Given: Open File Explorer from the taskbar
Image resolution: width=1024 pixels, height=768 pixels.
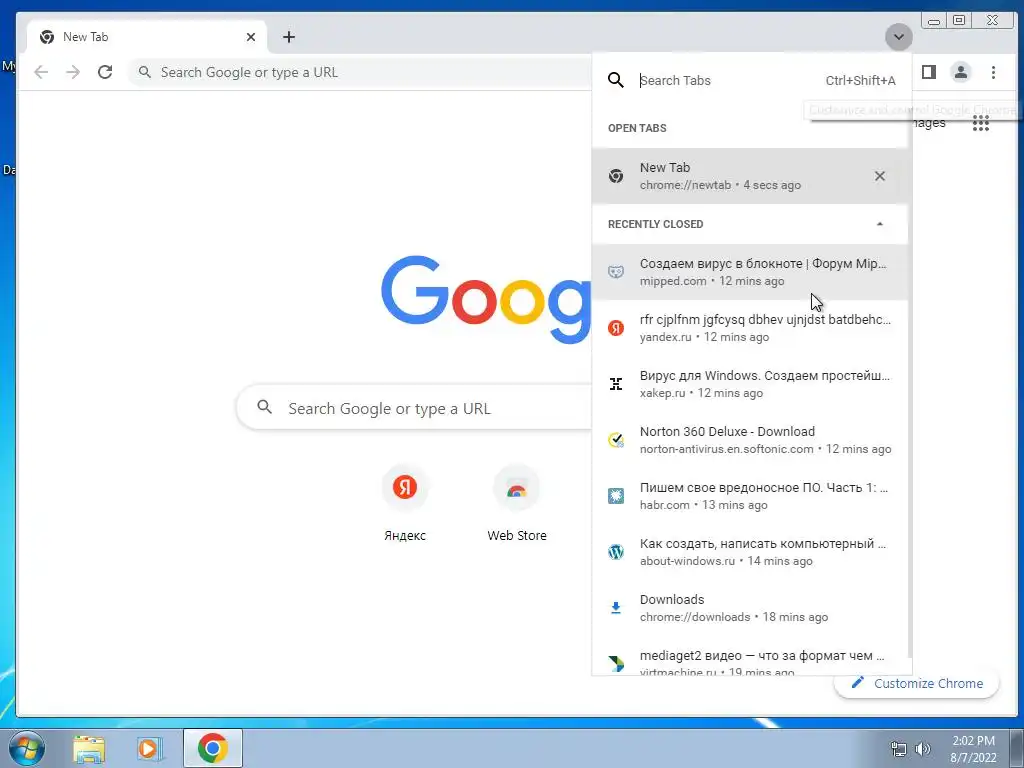Looking at the screenshot, I should pyautogui.click(x=89, y=748).
